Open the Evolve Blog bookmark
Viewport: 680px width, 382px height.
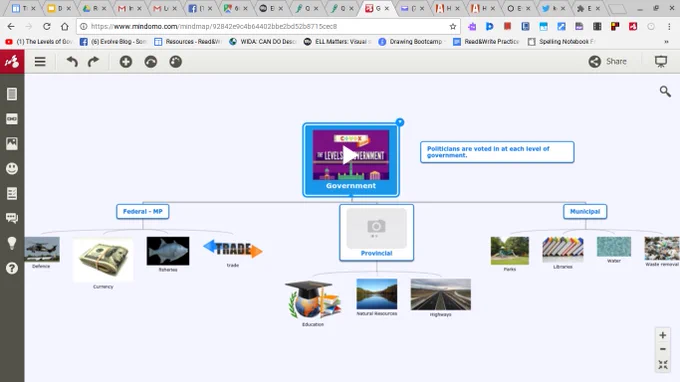tap(114, 42)
